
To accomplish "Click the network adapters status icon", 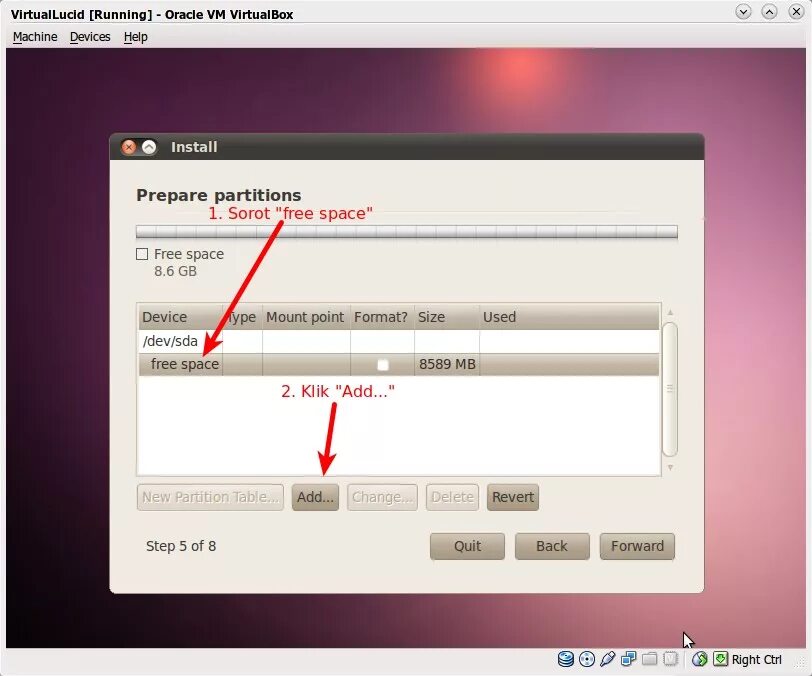I will (628, 659).
